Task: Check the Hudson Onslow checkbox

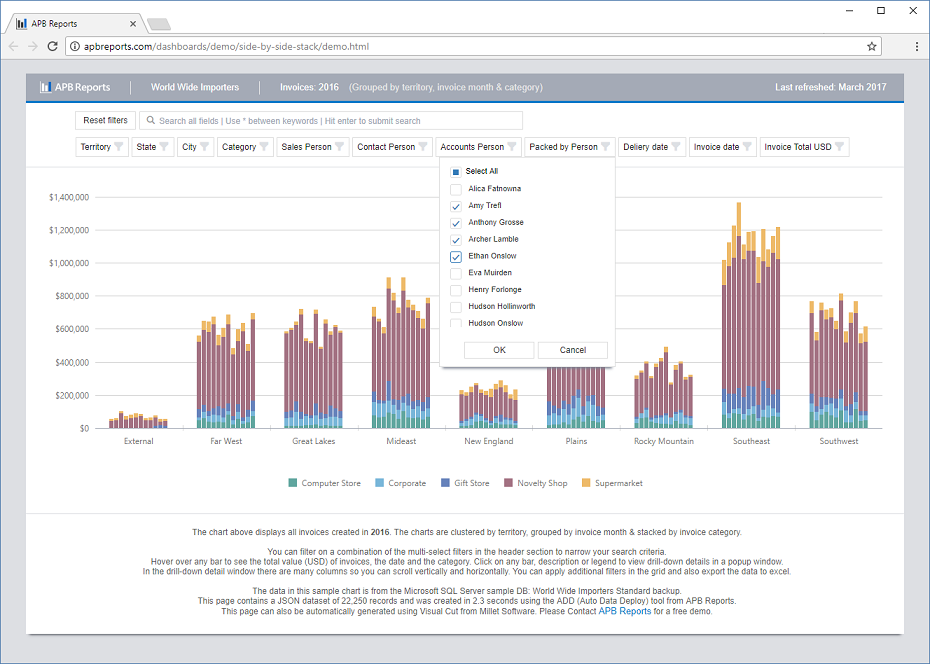Action: coord(456,323)
